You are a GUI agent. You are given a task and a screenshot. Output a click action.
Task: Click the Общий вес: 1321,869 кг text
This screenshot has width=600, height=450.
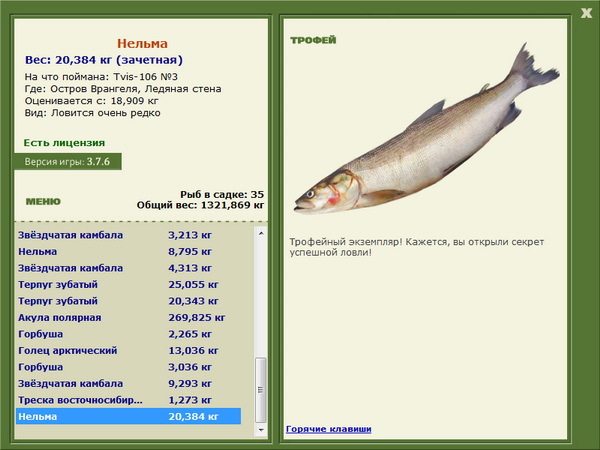[201, 205]
